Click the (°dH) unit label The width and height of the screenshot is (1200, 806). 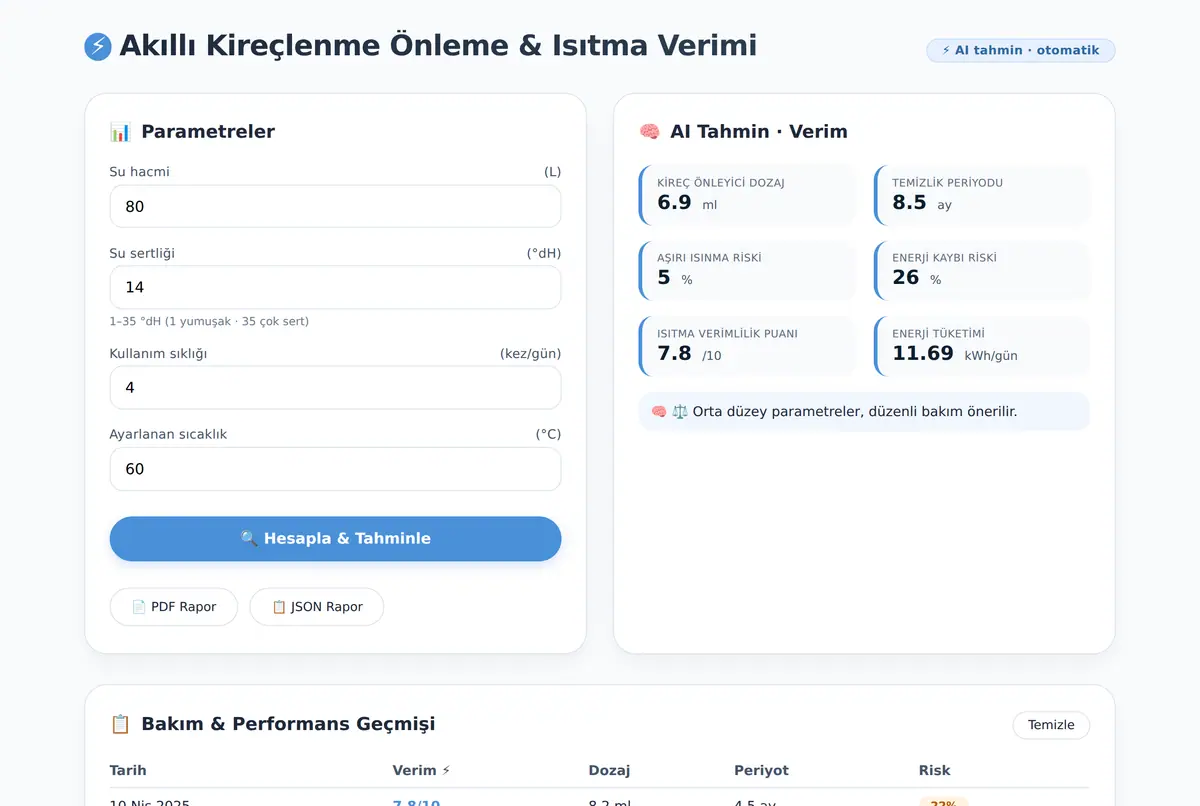544,253
